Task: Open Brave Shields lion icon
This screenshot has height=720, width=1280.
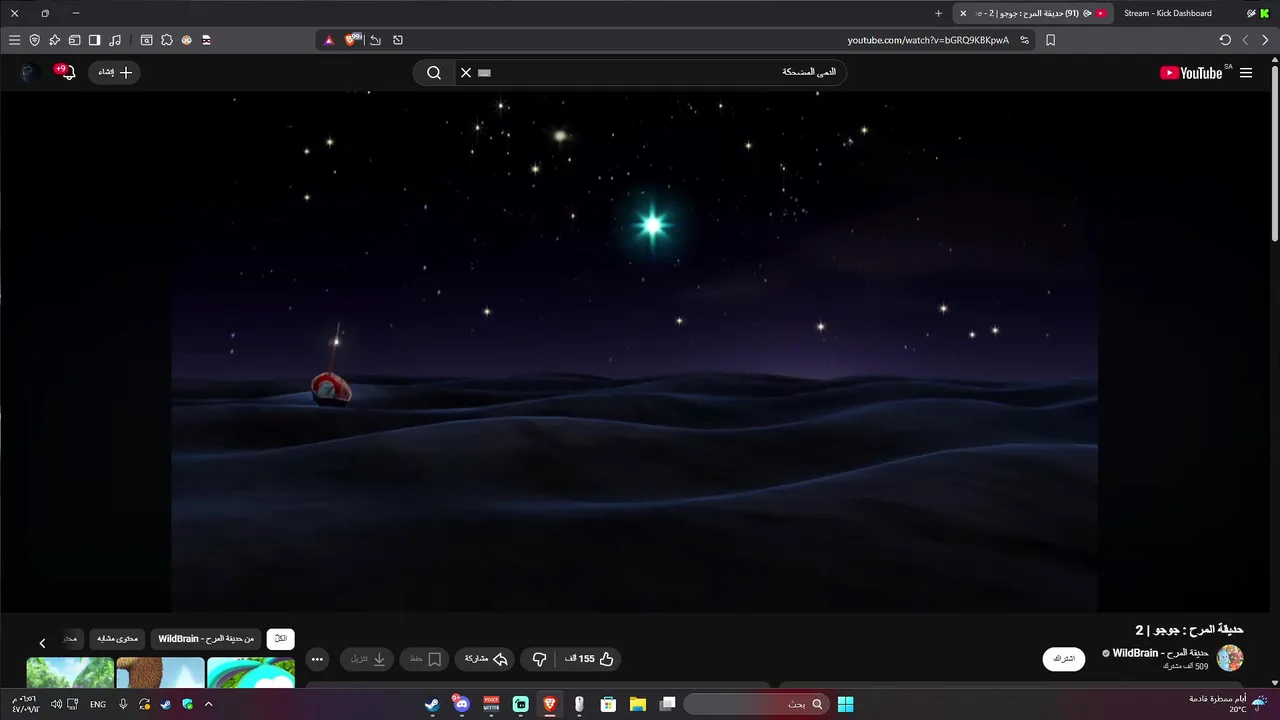Action: 352,40
